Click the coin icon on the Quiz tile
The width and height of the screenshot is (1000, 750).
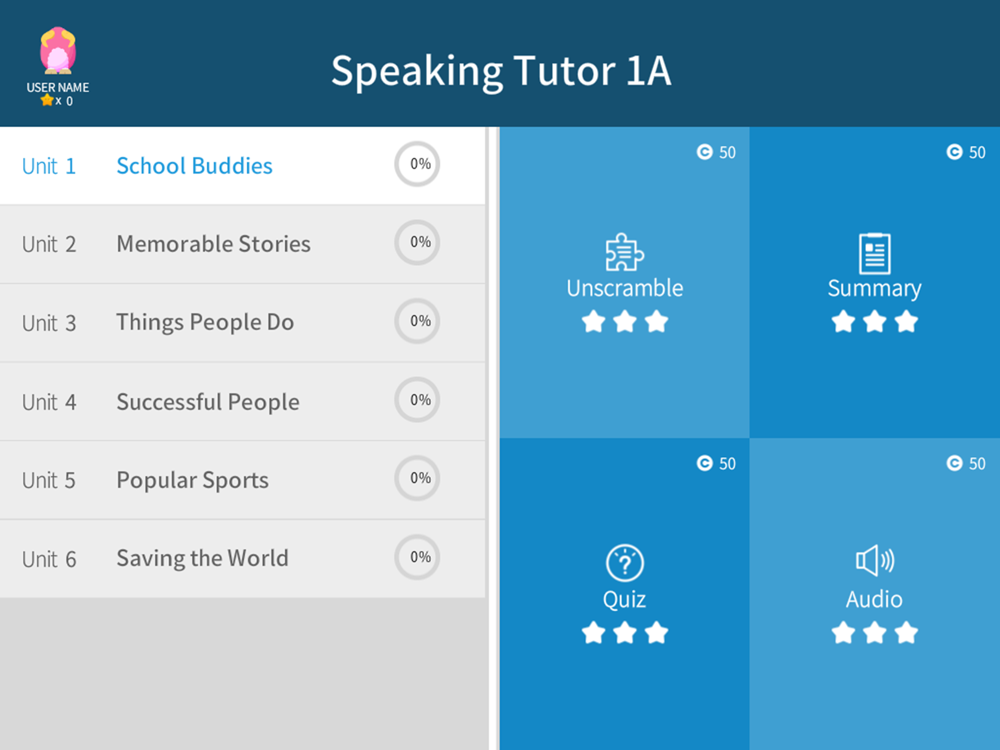(x=704, y=463)
